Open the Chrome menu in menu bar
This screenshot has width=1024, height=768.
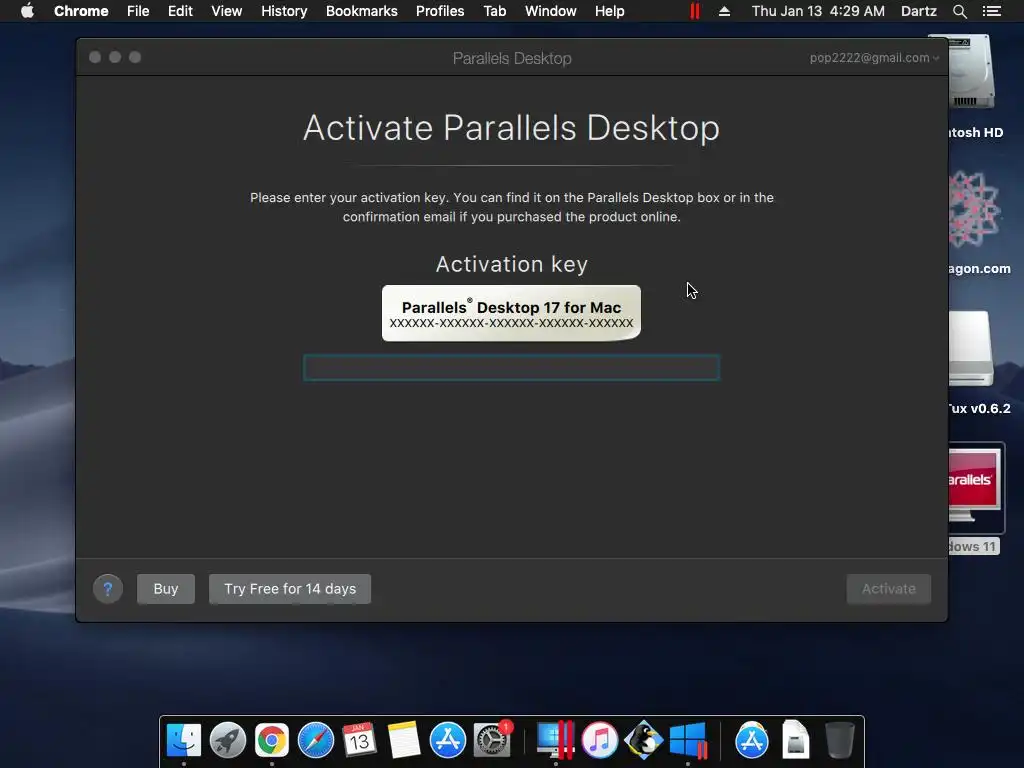pos(81,11)
